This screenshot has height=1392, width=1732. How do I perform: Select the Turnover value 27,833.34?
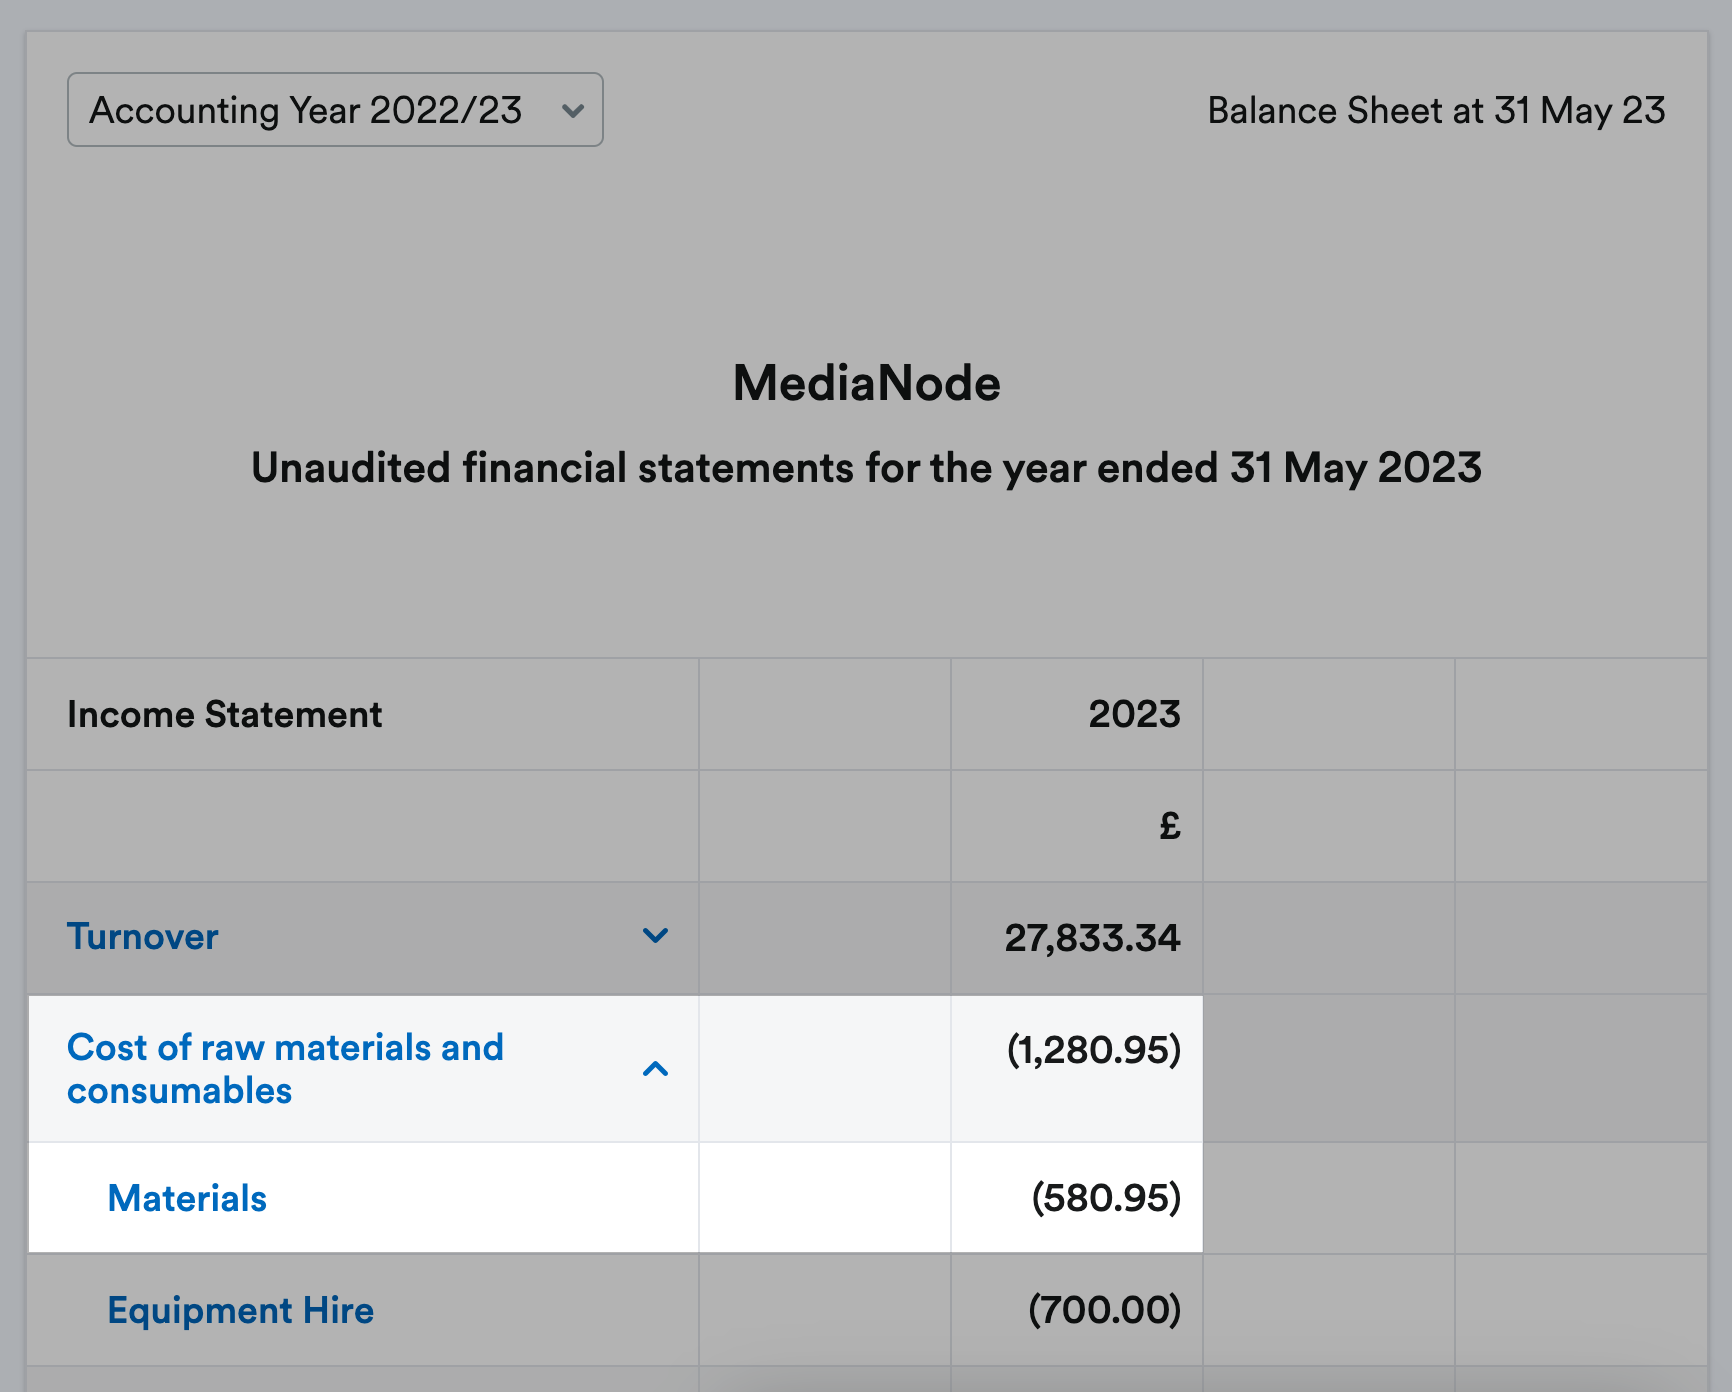pyautogui.click(x=1093, y=937)
